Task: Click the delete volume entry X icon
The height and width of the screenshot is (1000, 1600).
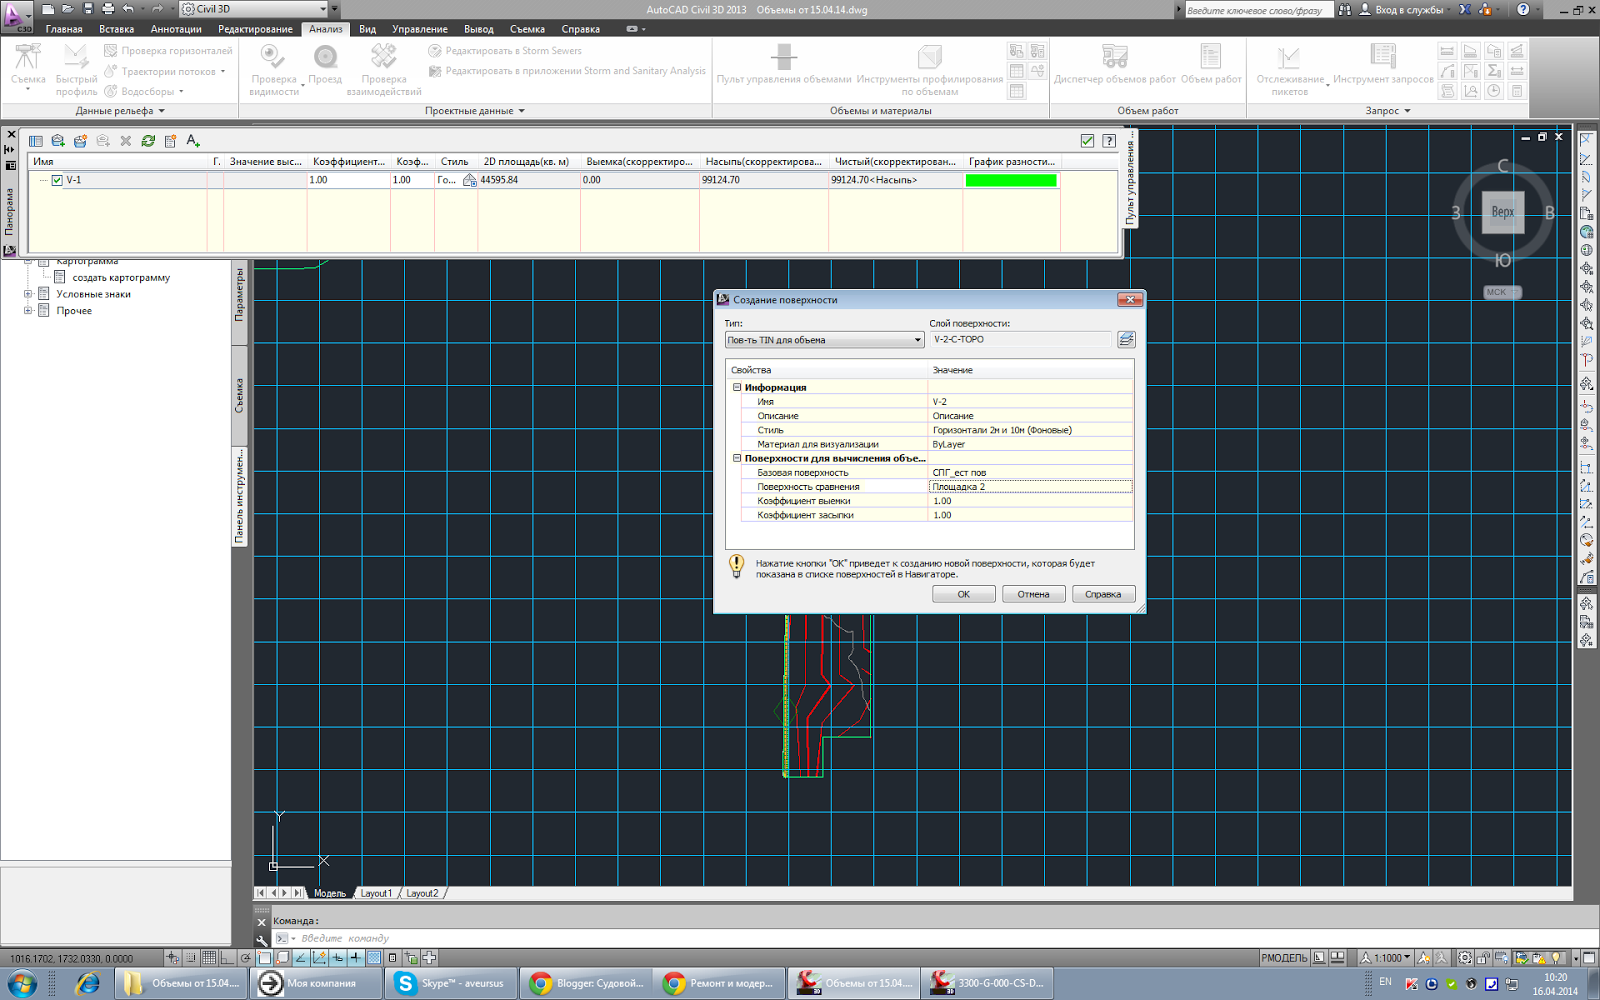Action: click(126, 141)
